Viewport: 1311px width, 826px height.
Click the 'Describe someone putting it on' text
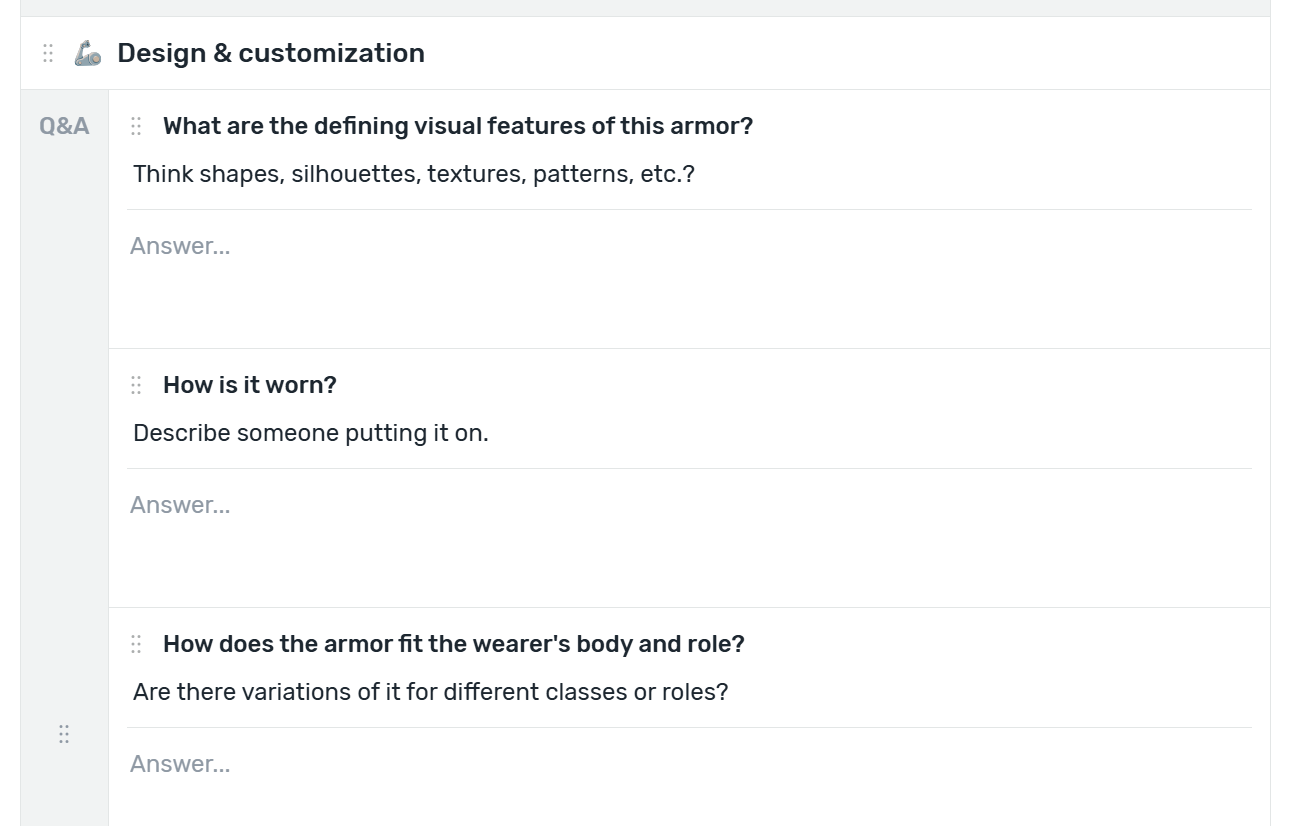(x=311, y=433)
